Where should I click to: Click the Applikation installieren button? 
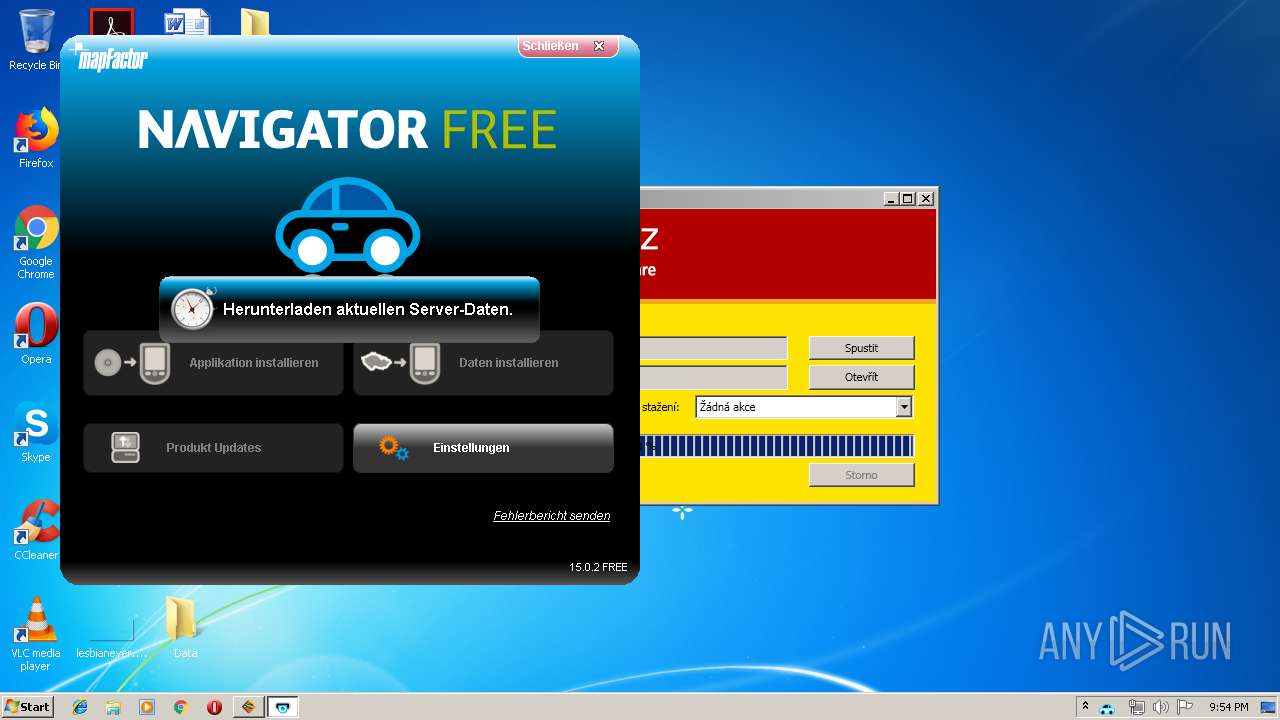click(213, 363)
